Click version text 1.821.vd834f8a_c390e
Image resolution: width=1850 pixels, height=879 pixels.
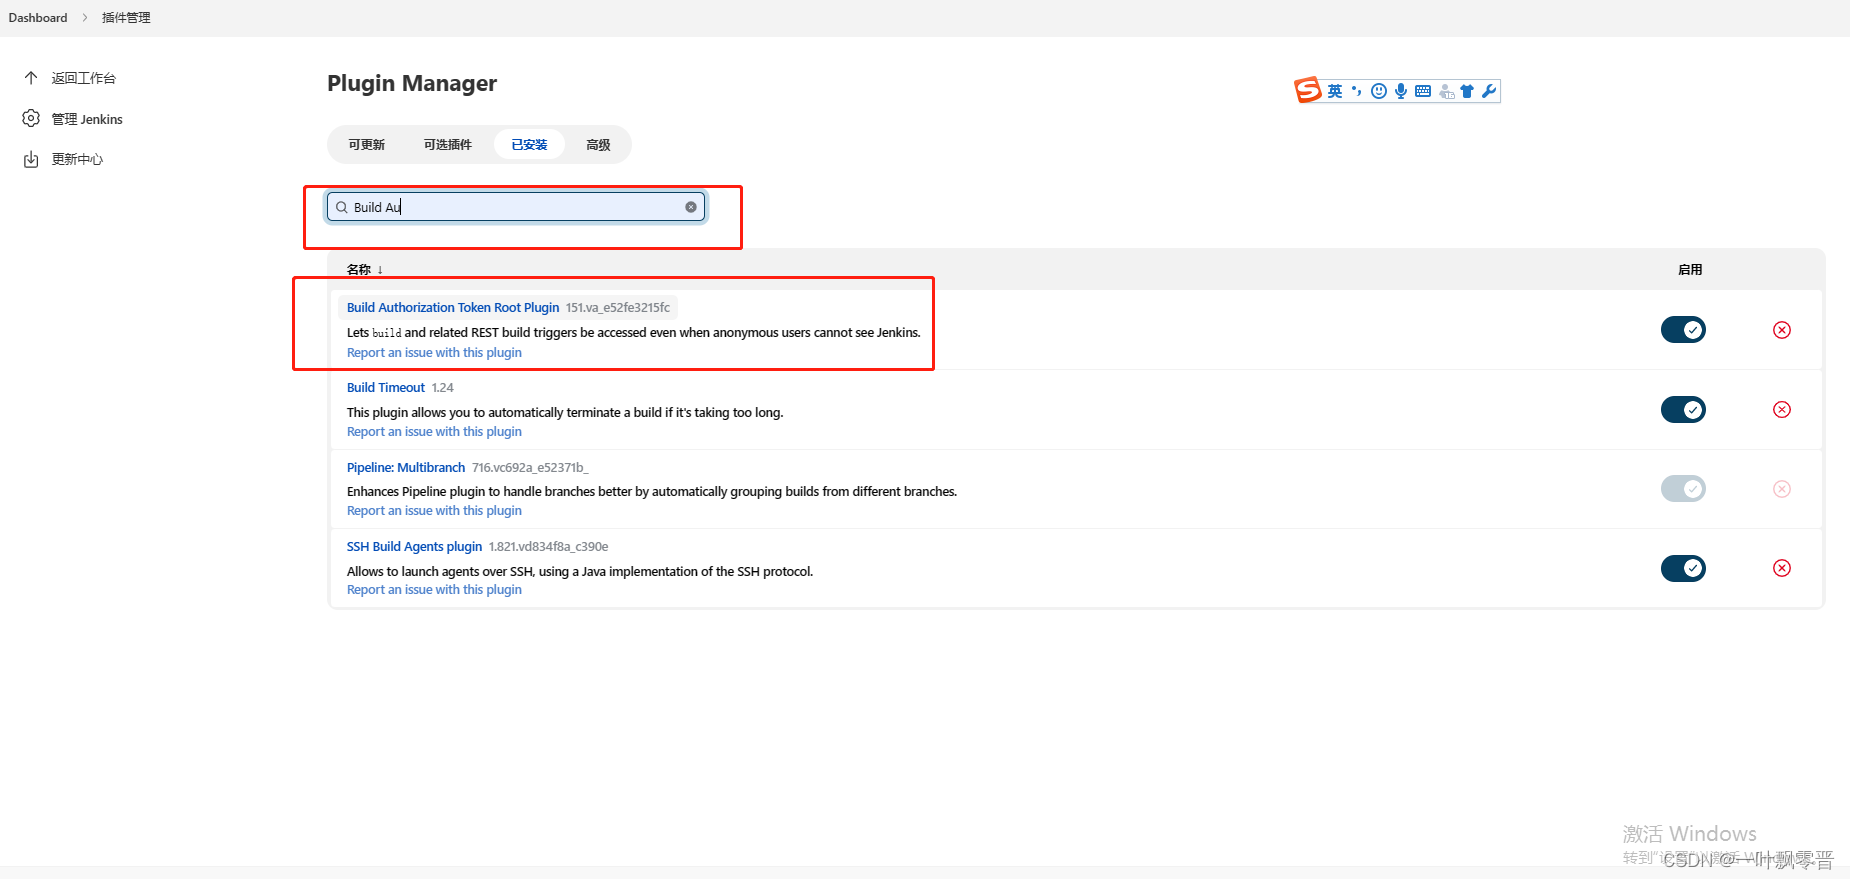tap(548, 547)
